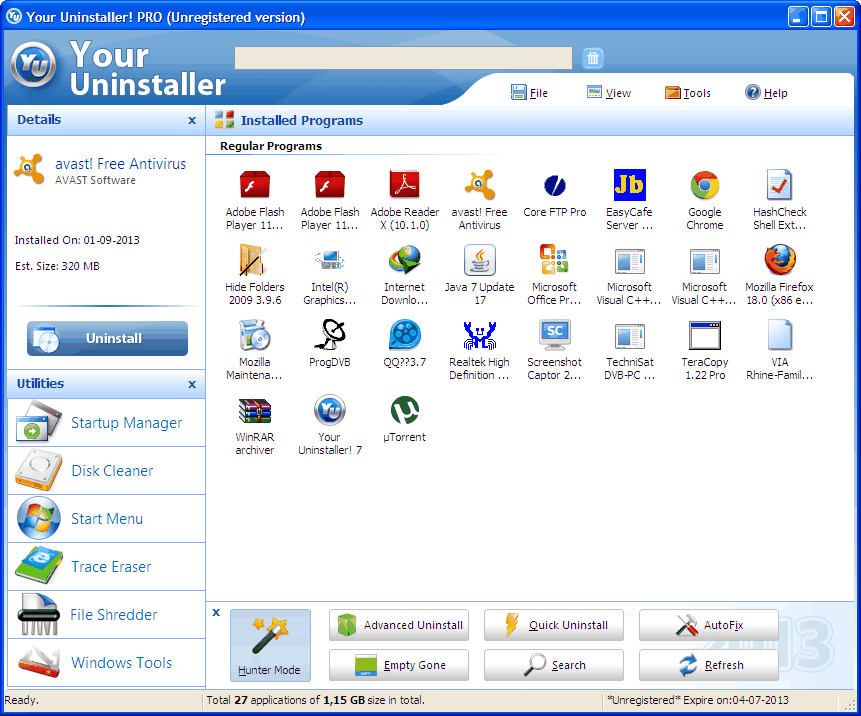Viewport: 861px width, 716px height.
Task: Click the Search button
Action: [x=554, y=665]
